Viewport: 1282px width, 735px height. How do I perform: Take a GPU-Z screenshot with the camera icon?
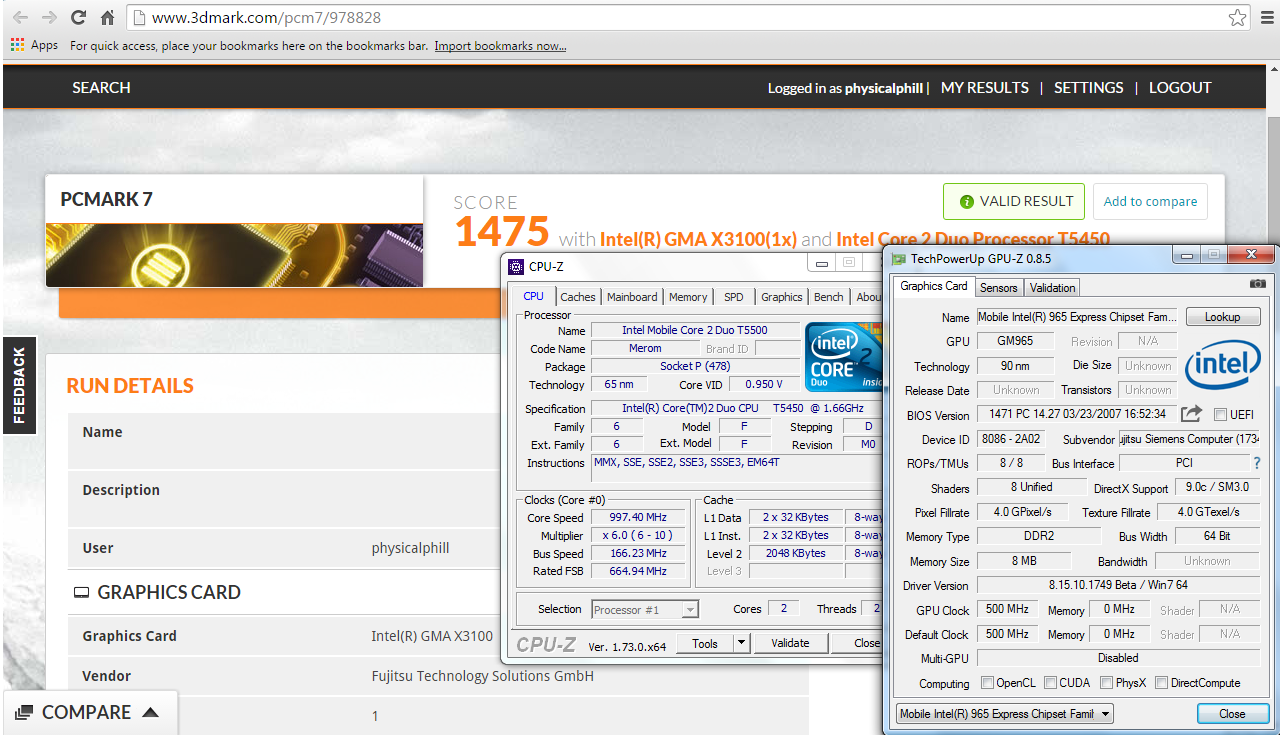pyautogui.click(x=1258, y=284)
